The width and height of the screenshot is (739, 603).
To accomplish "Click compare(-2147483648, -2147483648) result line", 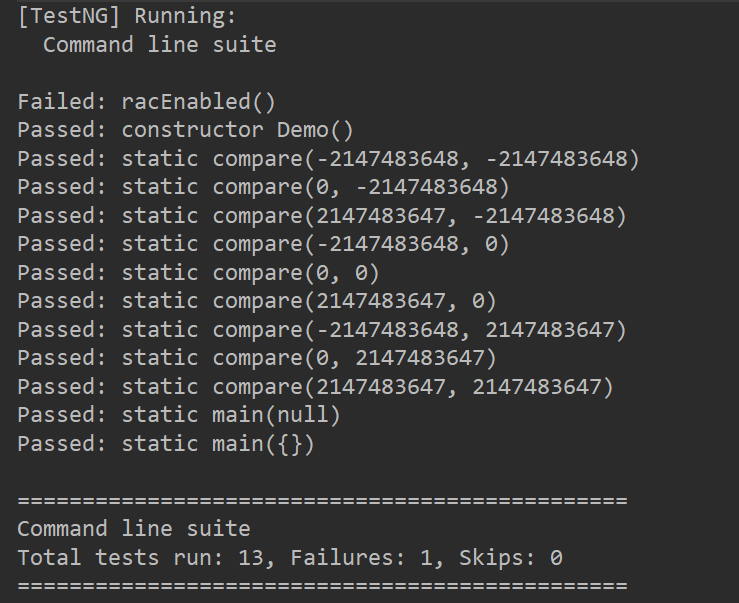I will (328, 159).
